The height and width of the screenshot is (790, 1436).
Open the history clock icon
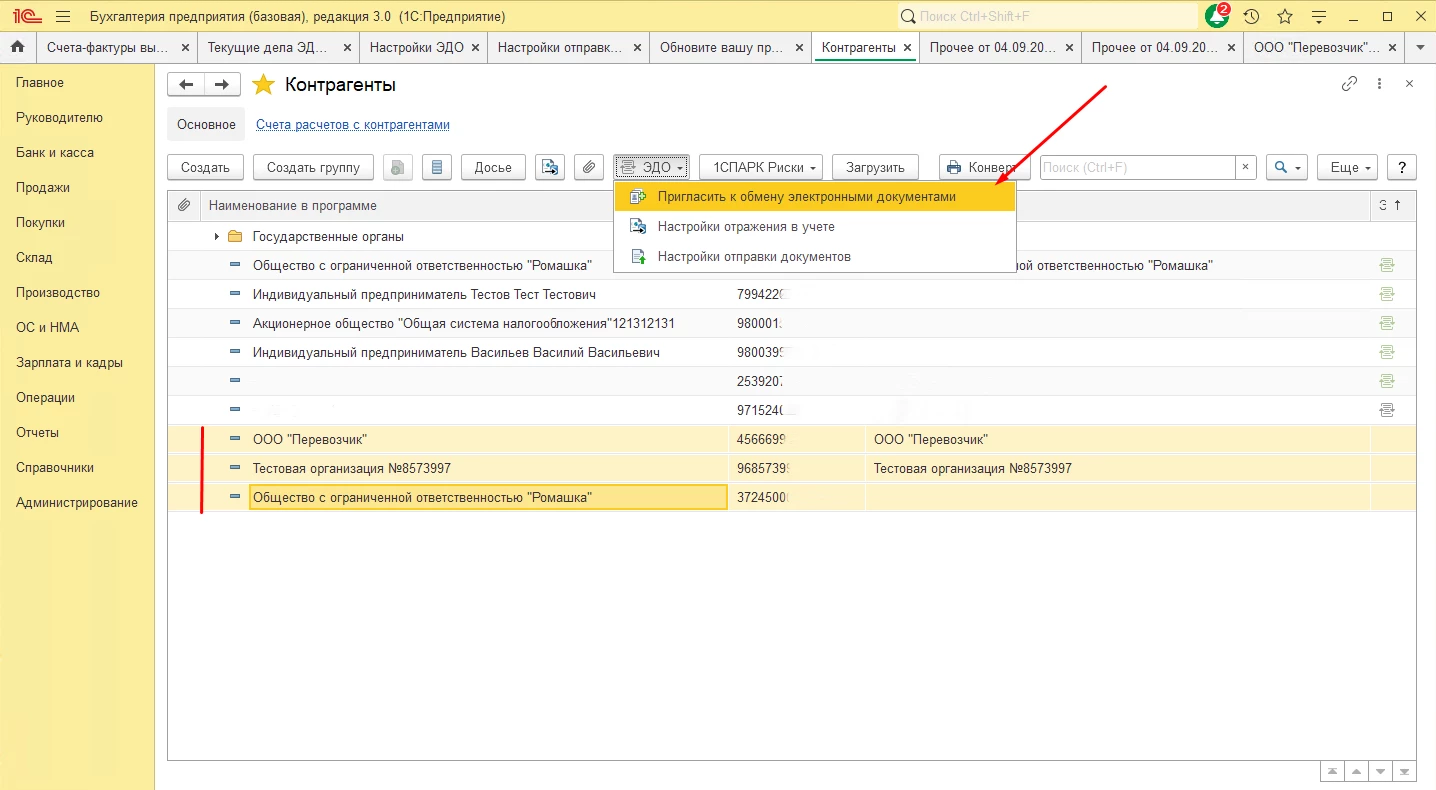(x=1251, y=17)
